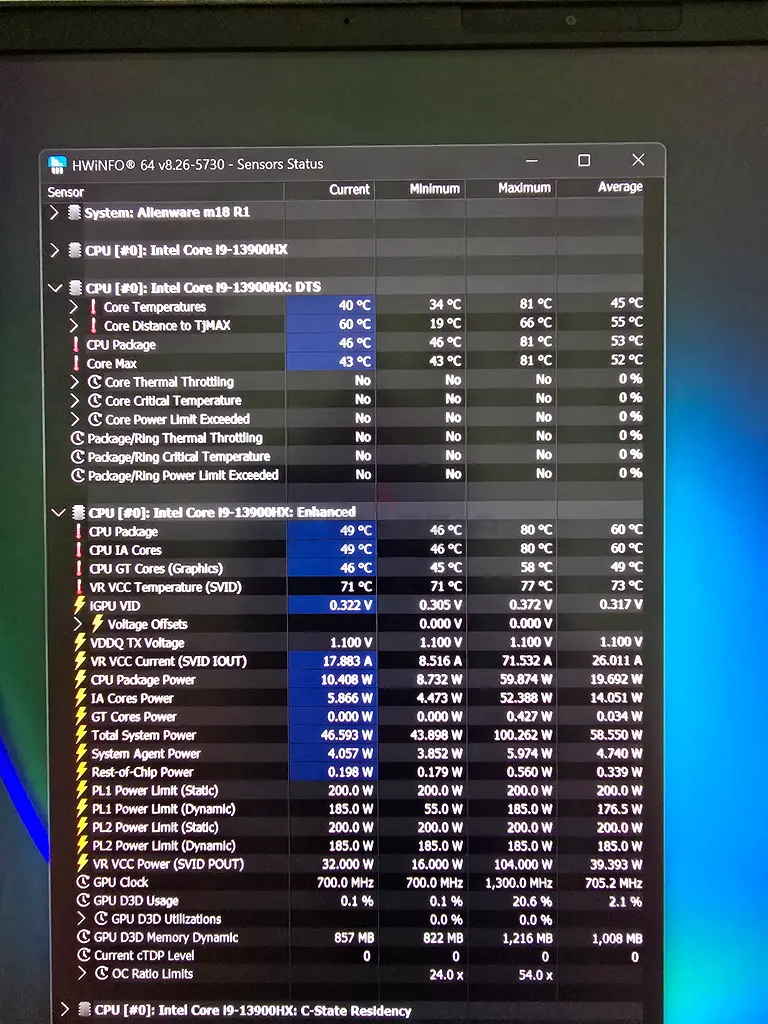Click the chip icon beside the DTS section
The image size is (768, 1024).
76,287
